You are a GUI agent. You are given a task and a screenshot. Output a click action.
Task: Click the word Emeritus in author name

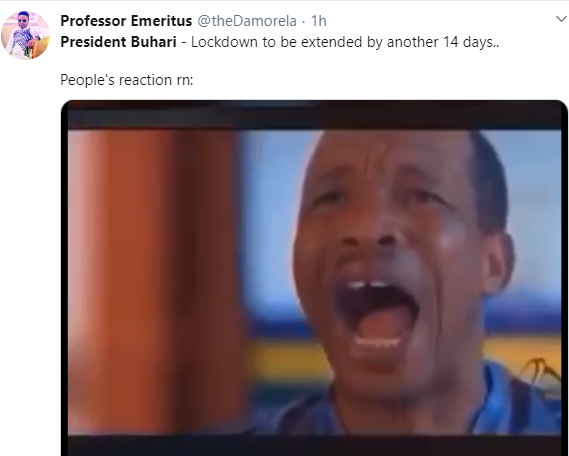click(161, 21)
